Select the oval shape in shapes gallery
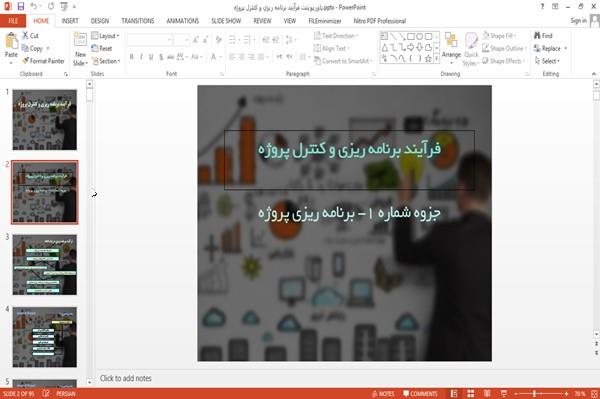 tap(420, 36)
